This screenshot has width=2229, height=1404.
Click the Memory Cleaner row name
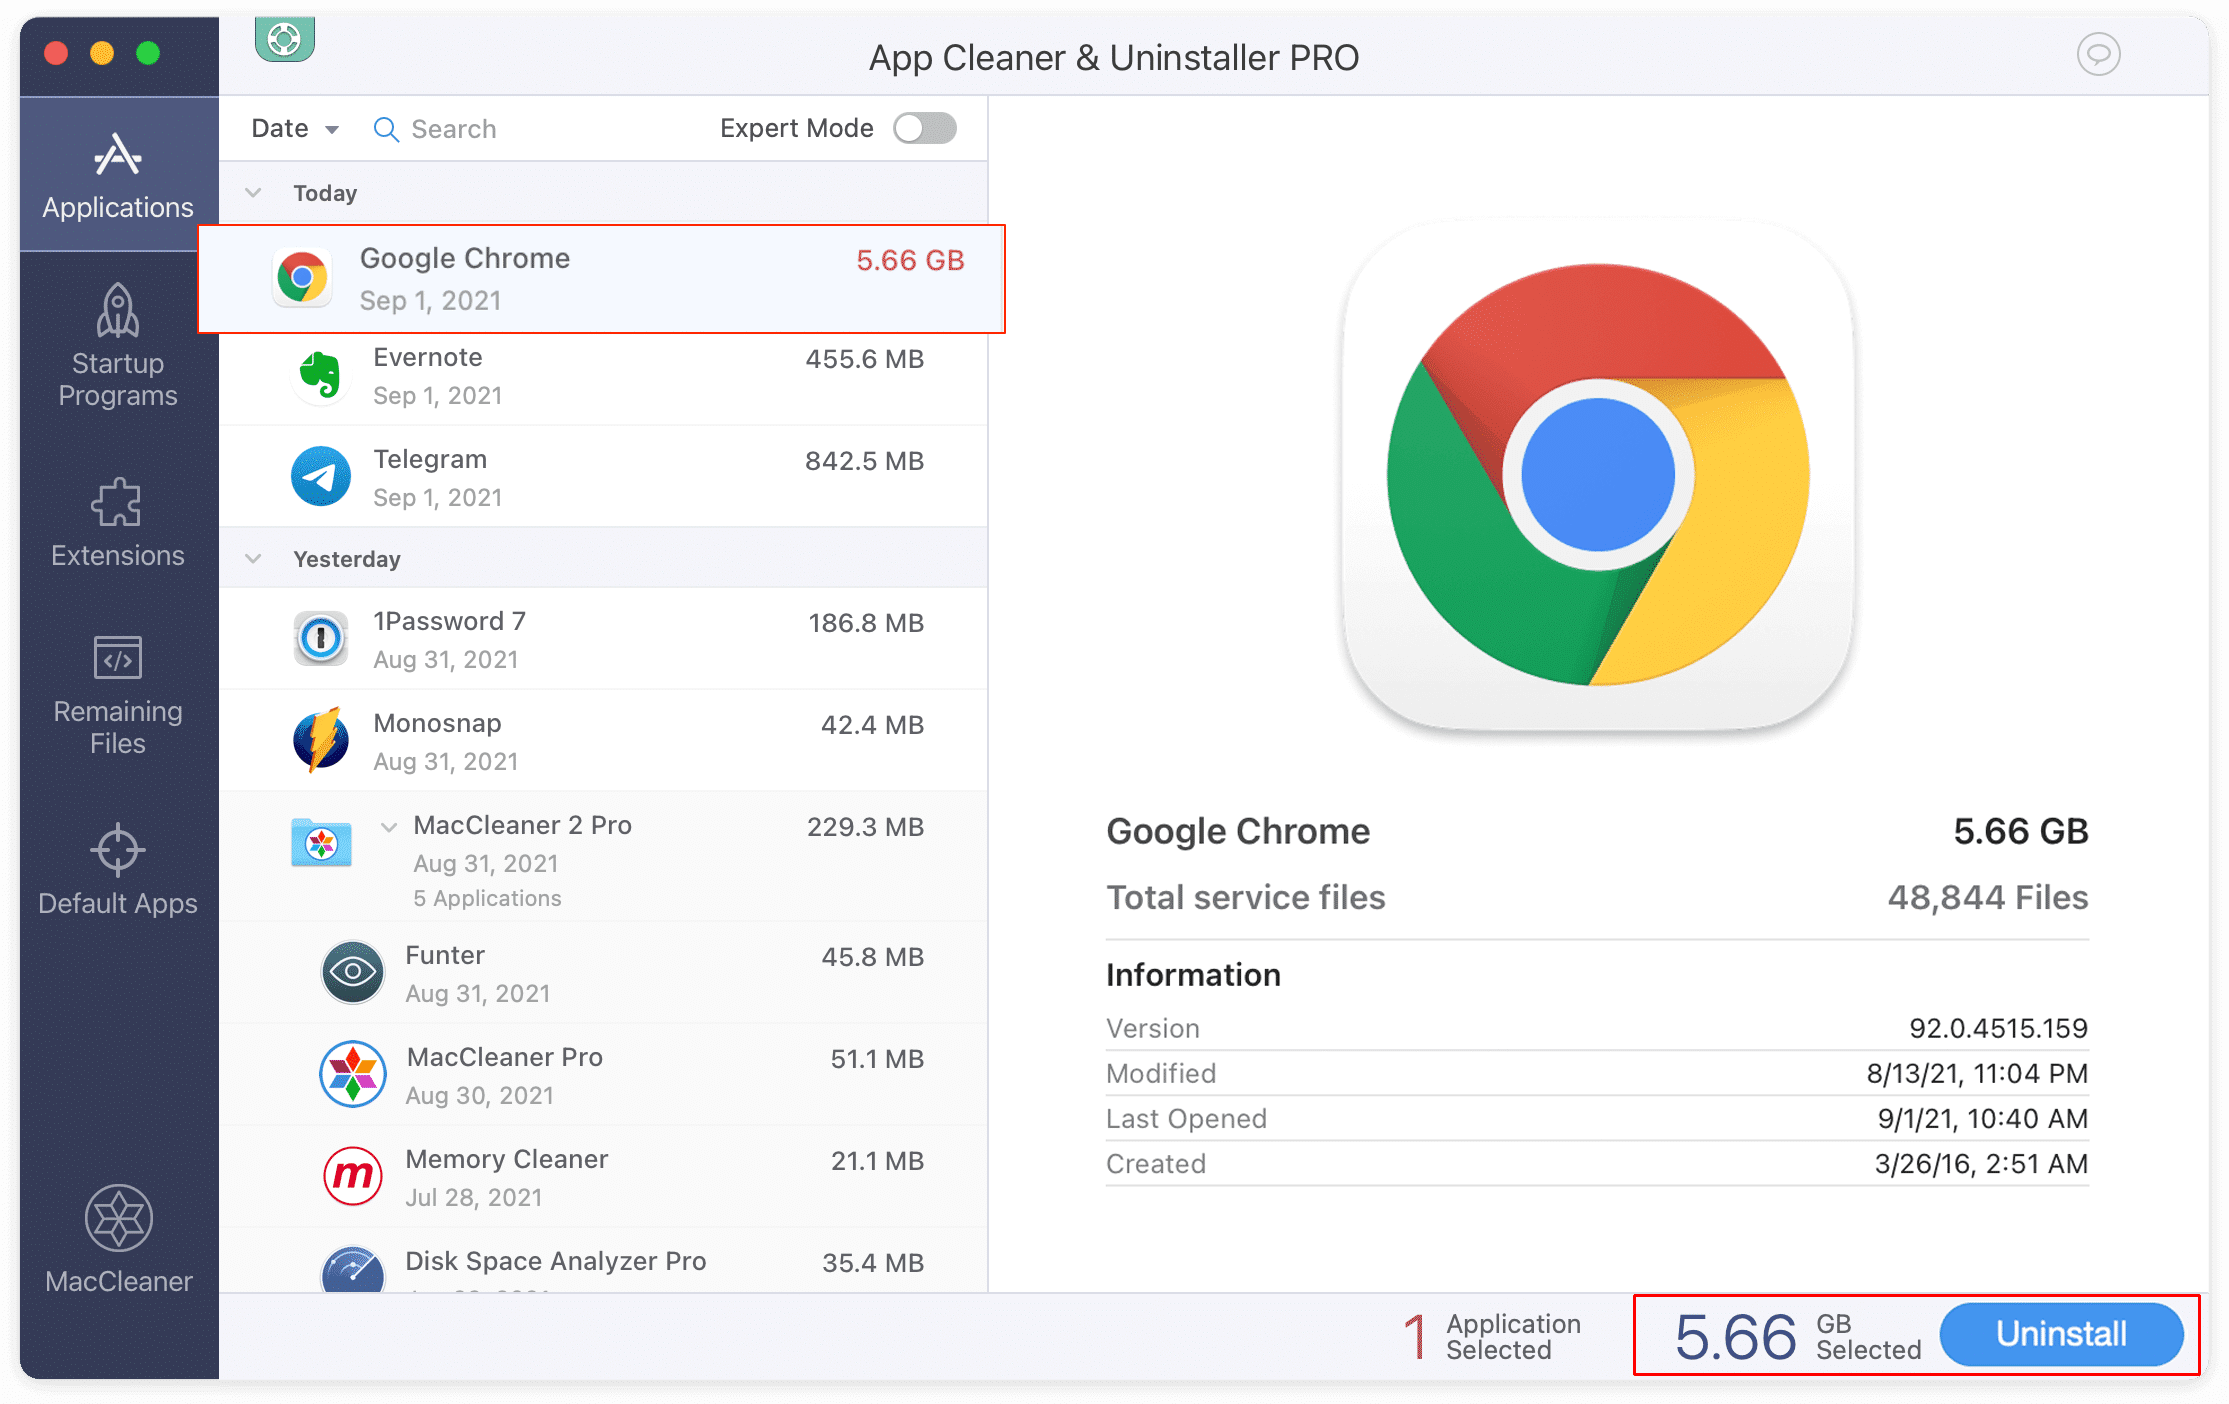[x=507, y=1159]
